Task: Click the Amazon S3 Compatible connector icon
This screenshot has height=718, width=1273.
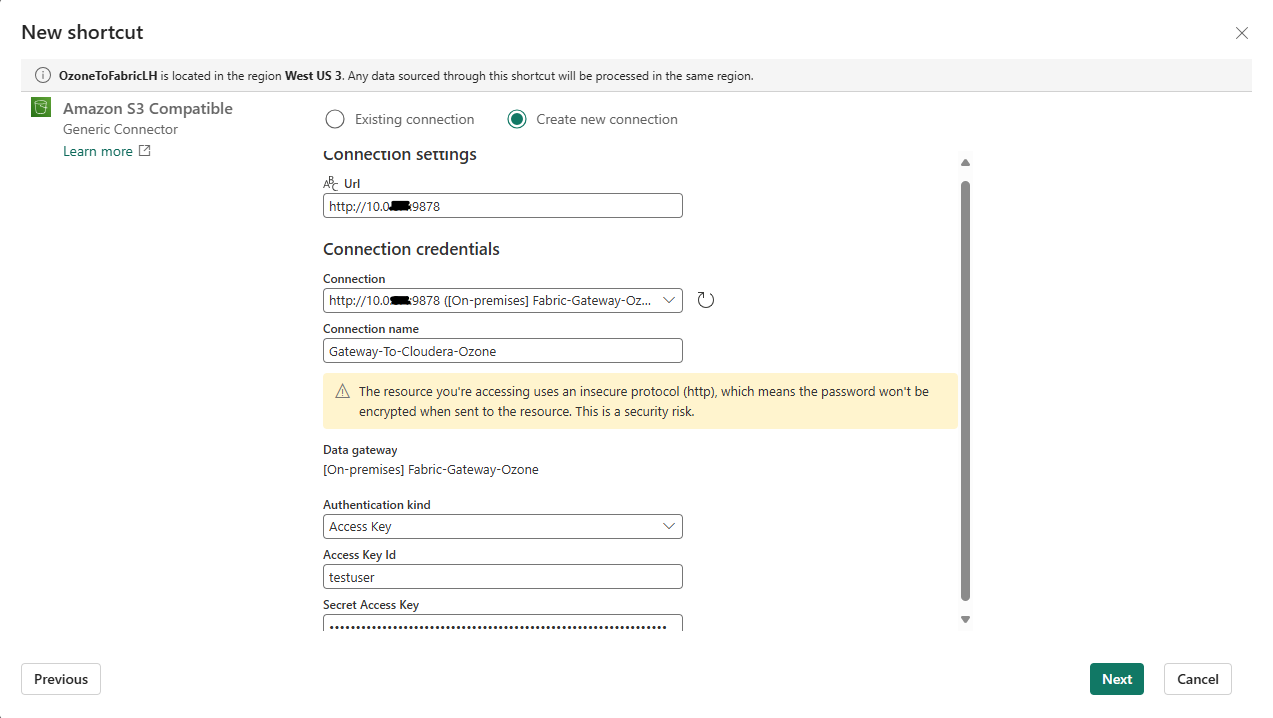Action: 41,106
